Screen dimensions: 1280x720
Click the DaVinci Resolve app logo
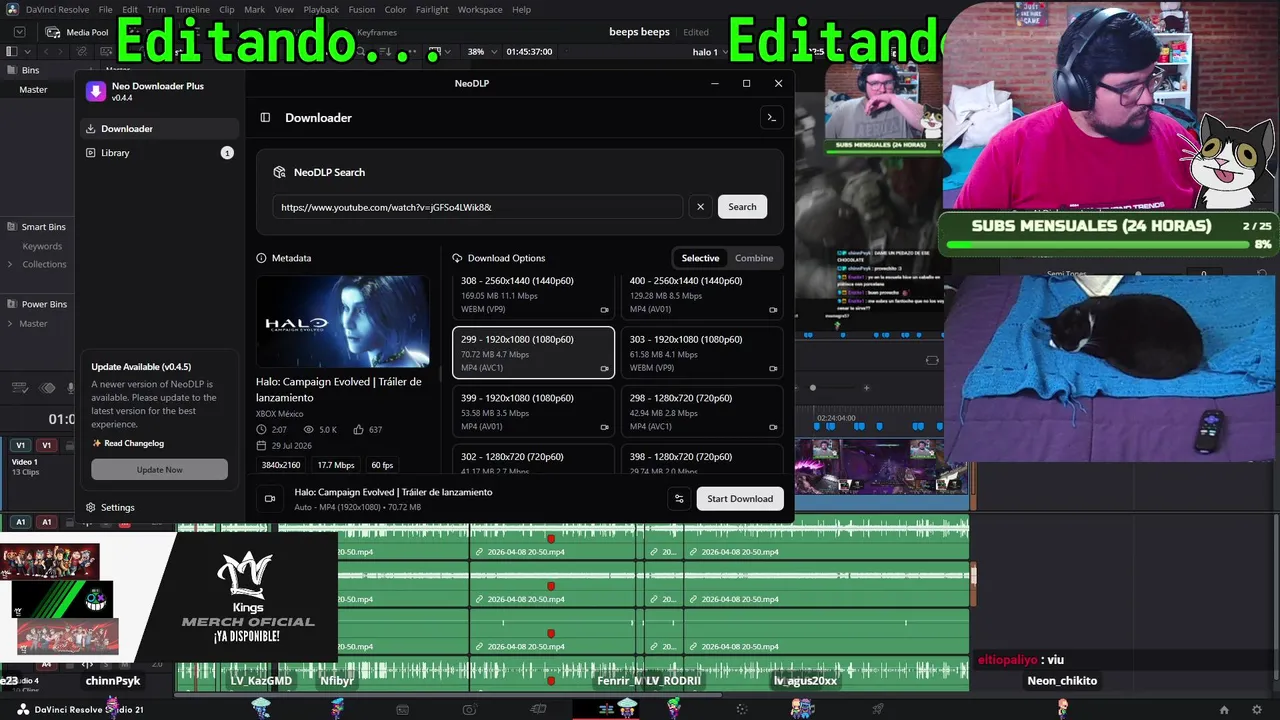12,9
